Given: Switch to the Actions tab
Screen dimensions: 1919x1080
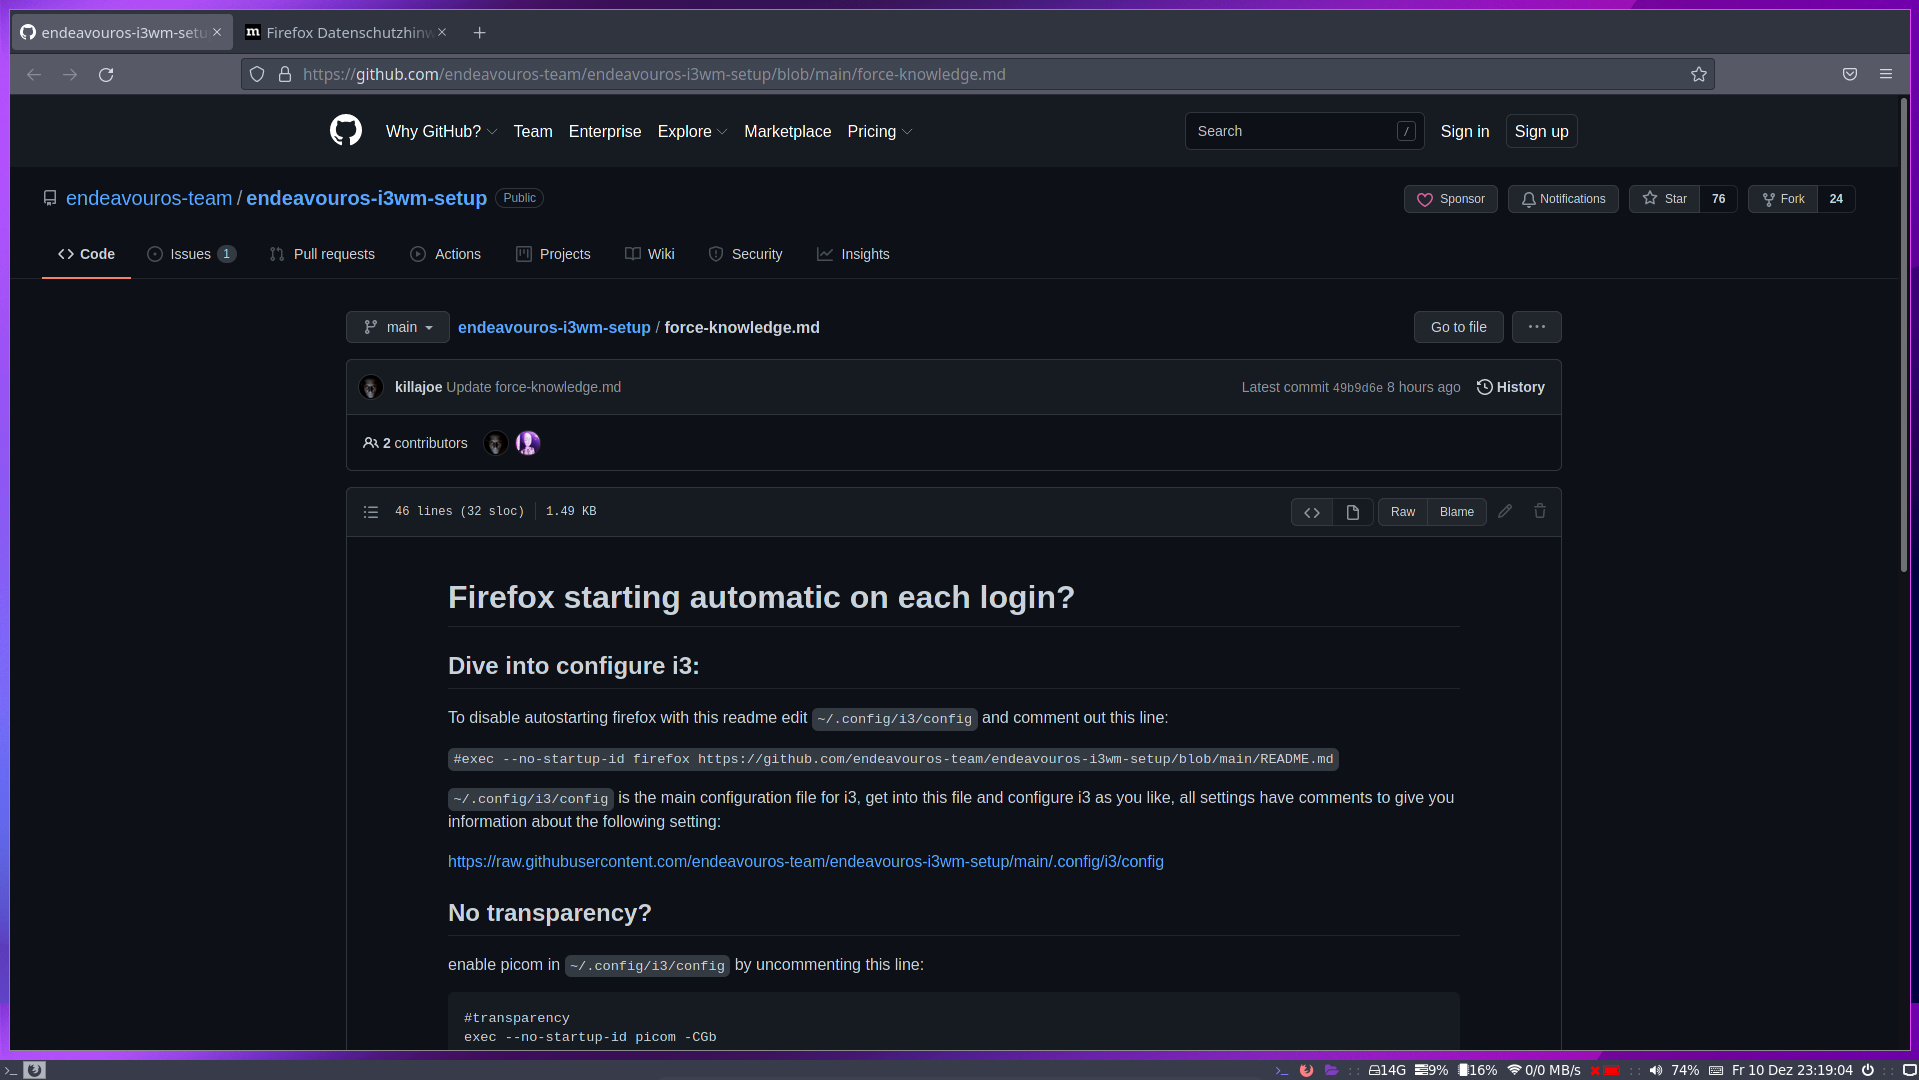Looking at the screenshot, I should point(446,254).
